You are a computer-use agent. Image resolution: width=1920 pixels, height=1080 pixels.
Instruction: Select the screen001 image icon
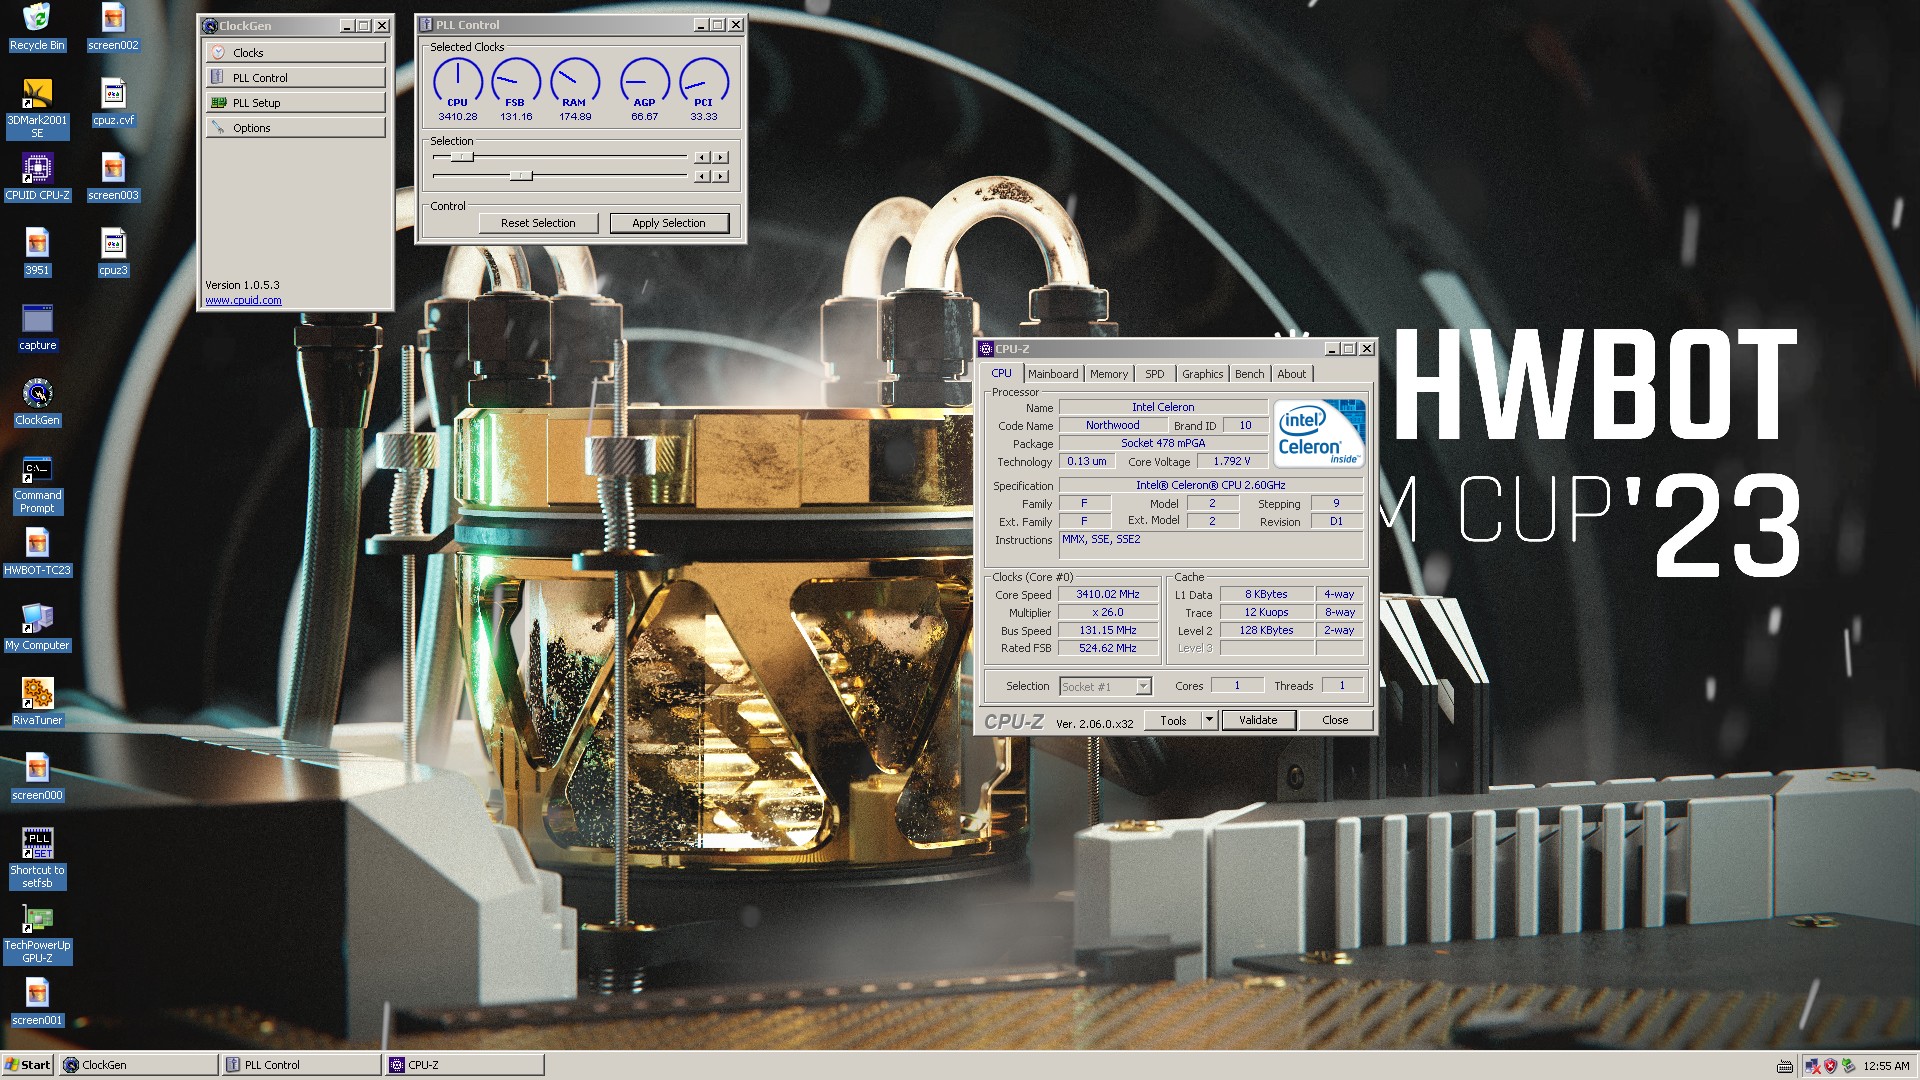37,1002
